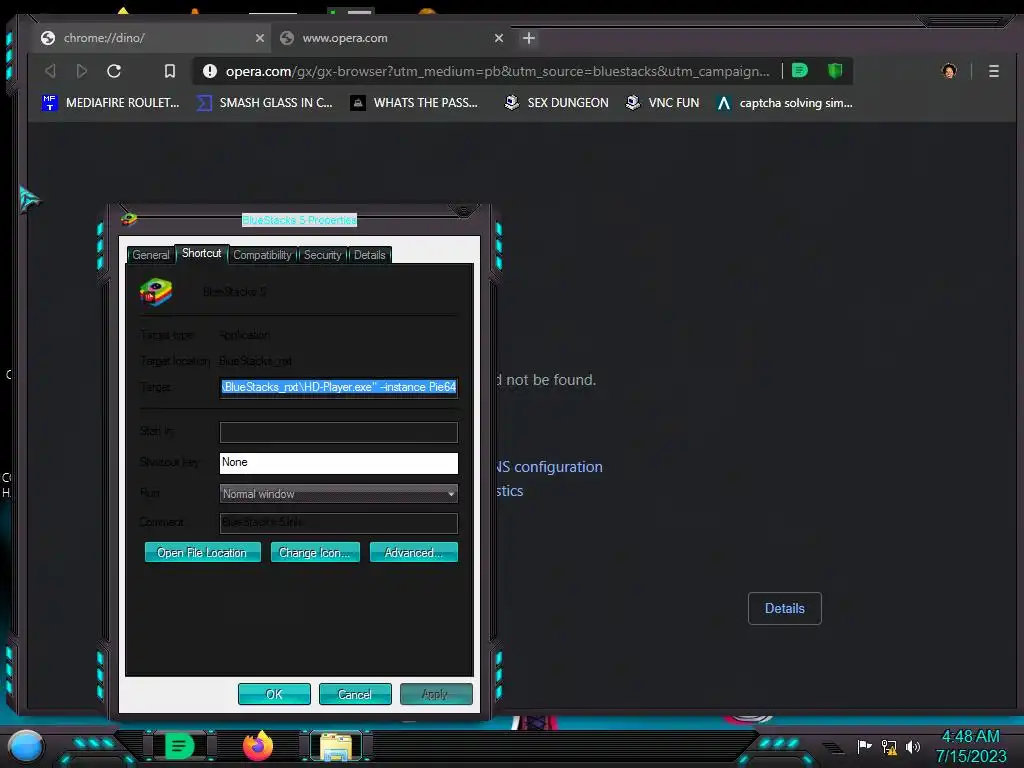1024x768 pixels.
Task: Close the chrome://dino/ tab
Action: pyautogui.click(x=259, y=38)
